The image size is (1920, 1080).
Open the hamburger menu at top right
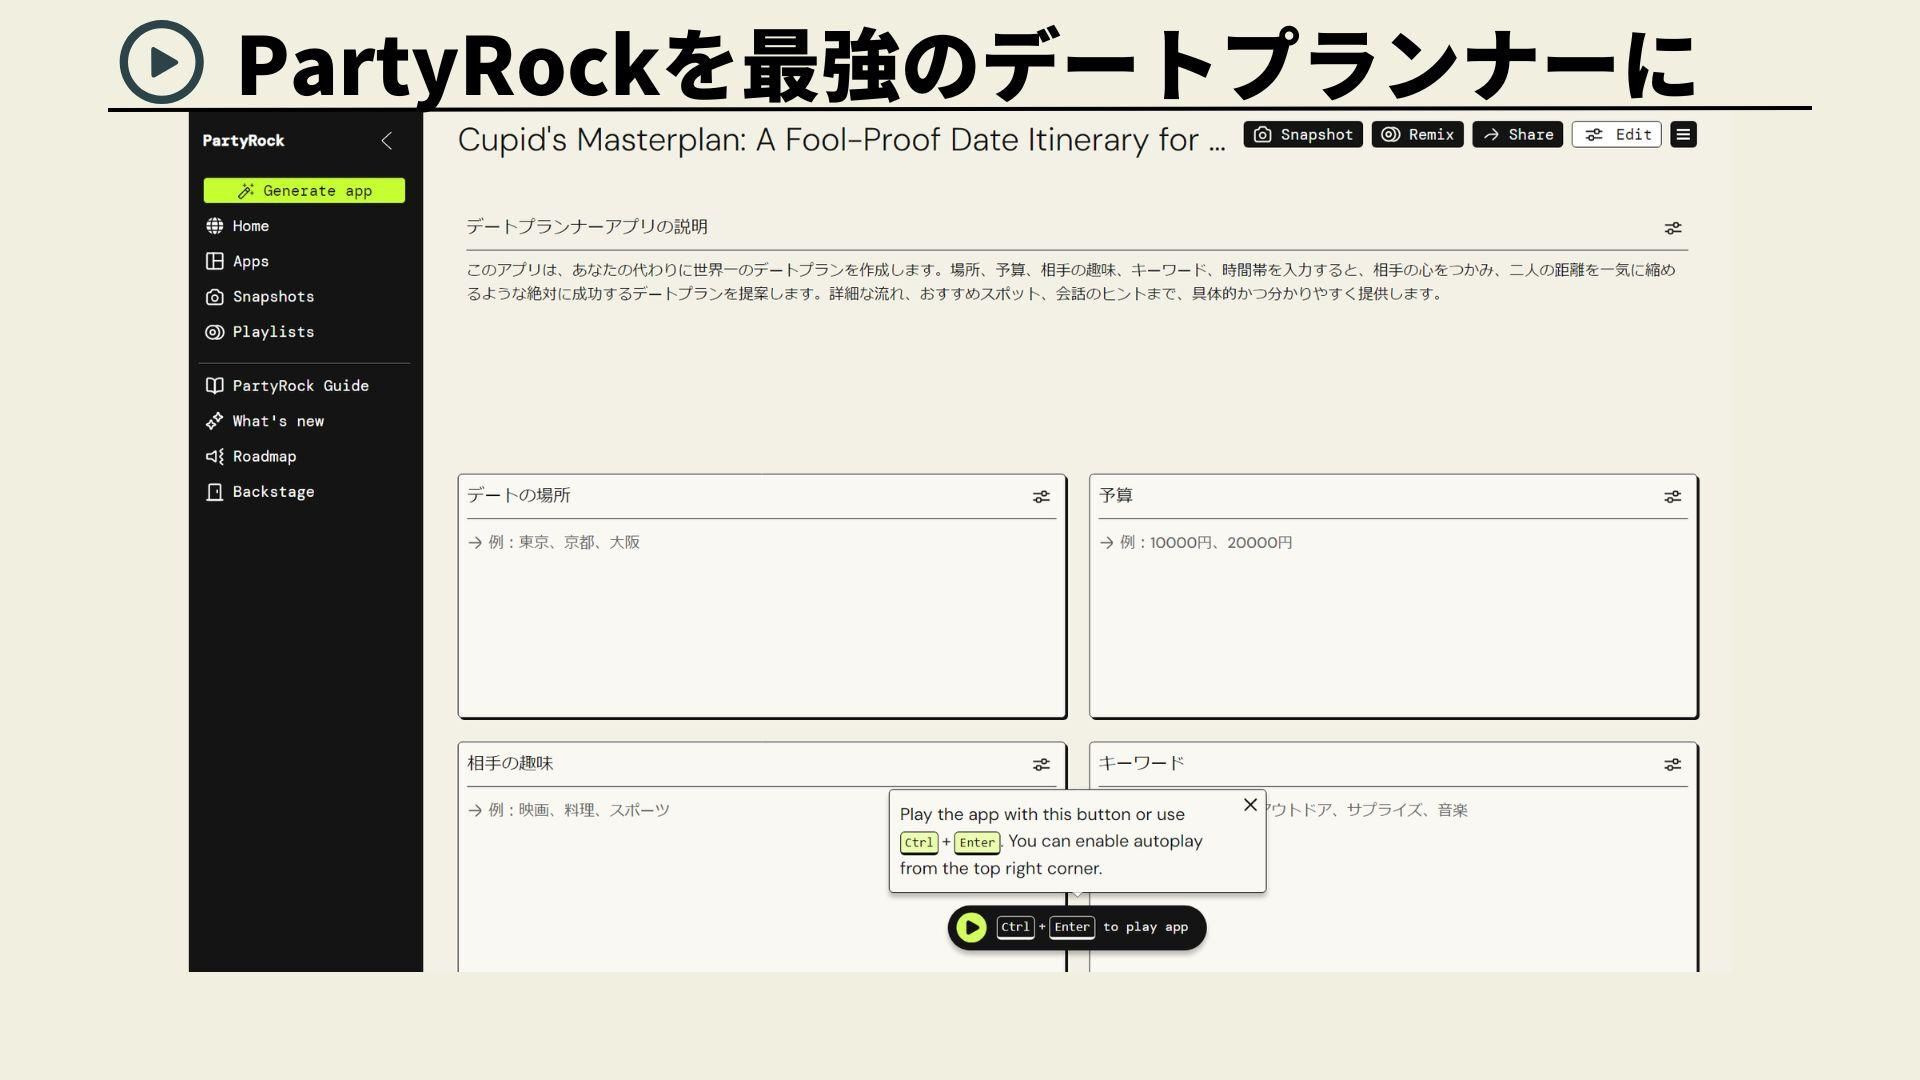(x=1683, y=135)
